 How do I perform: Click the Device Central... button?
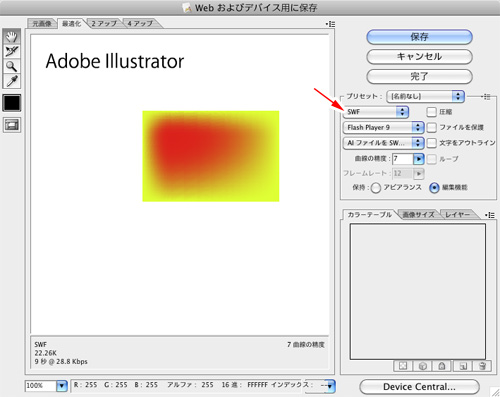coord(419,387)
